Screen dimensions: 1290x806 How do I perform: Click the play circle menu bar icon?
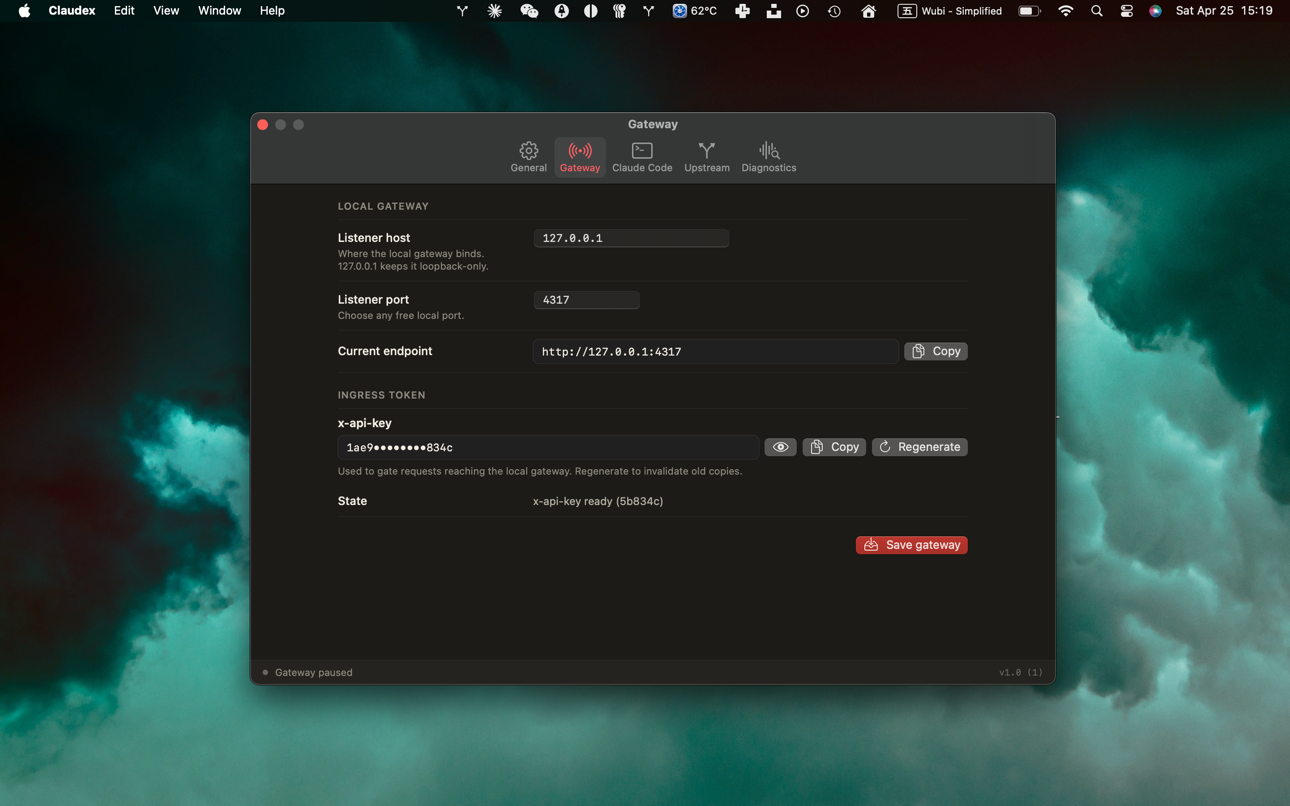pyautogui.click(x=802, y=11)
